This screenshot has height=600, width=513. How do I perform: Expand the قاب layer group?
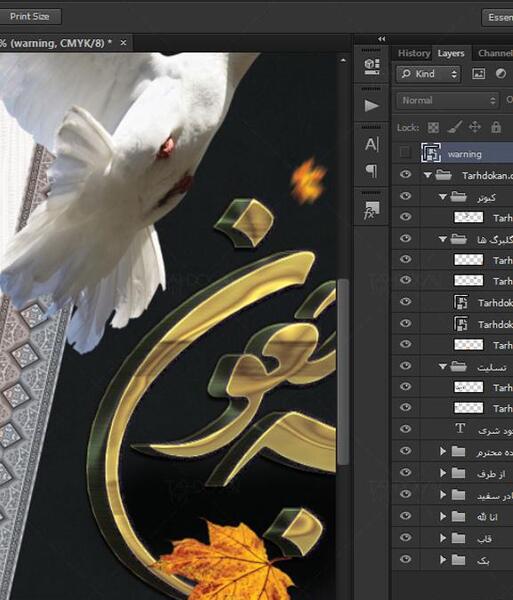coord(443,538)
